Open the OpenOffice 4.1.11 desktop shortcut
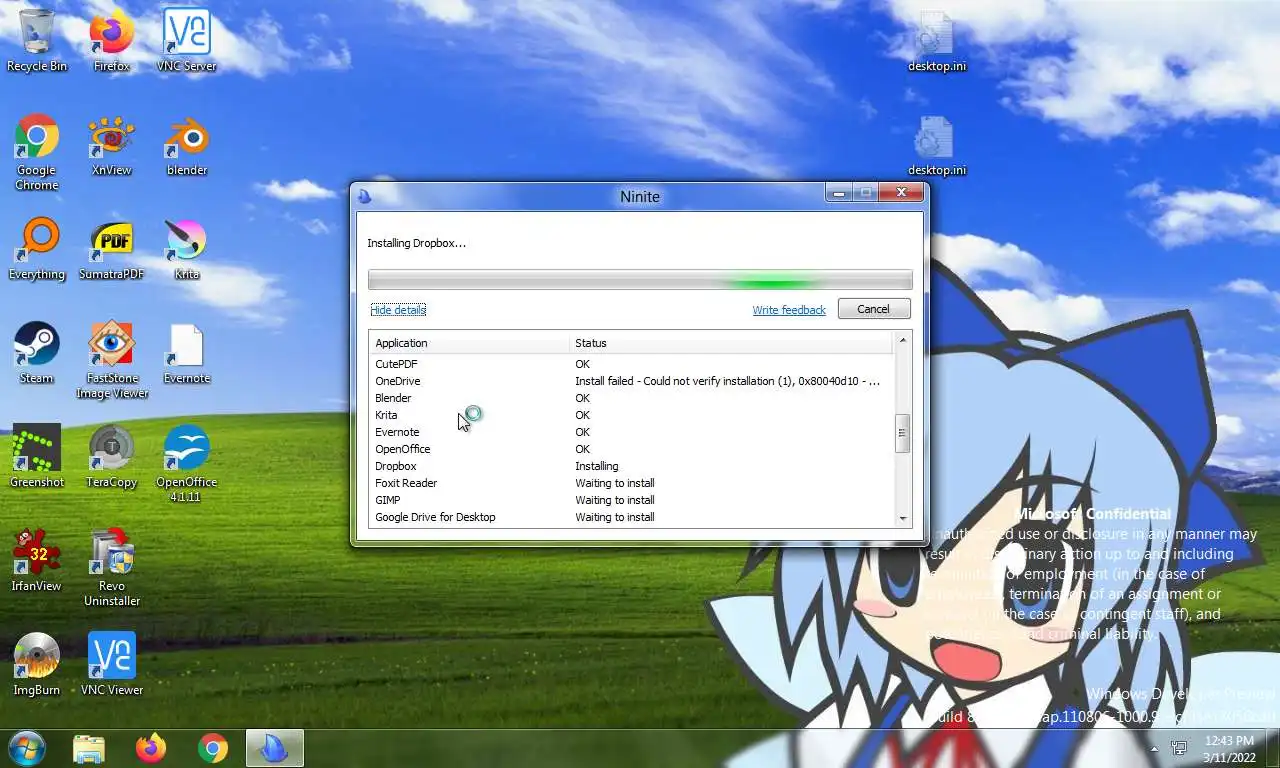The height and width of the screenshot is (768, 1280). tap(187, 464)
